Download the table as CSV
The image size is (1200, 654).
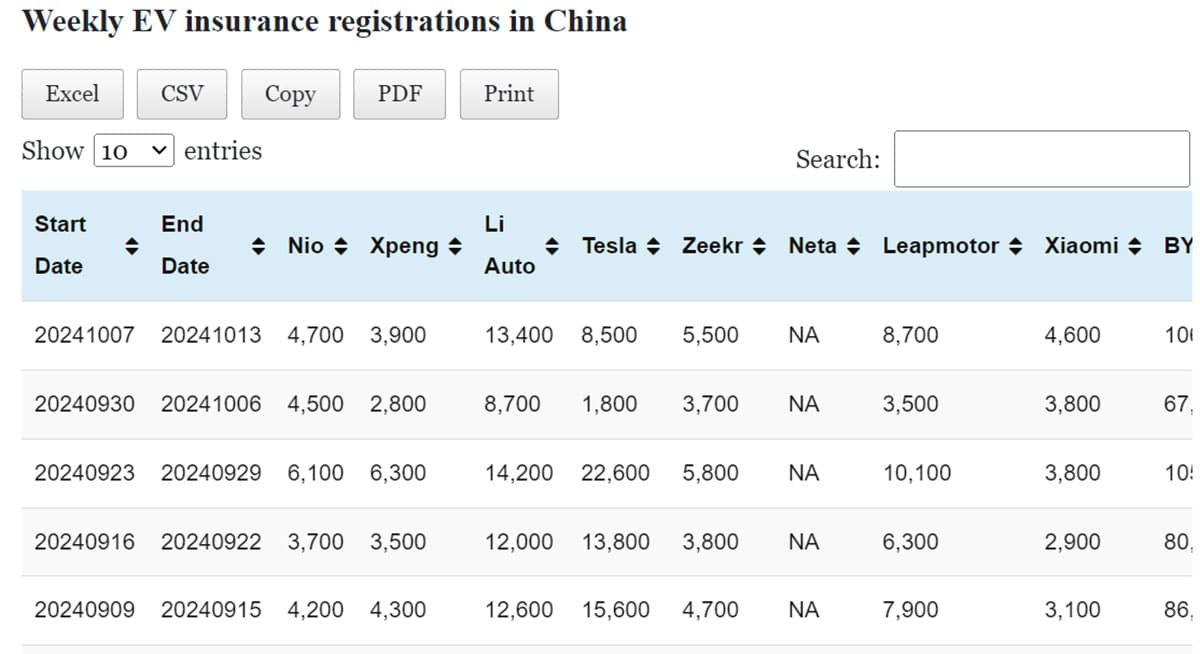pos(182,94)
